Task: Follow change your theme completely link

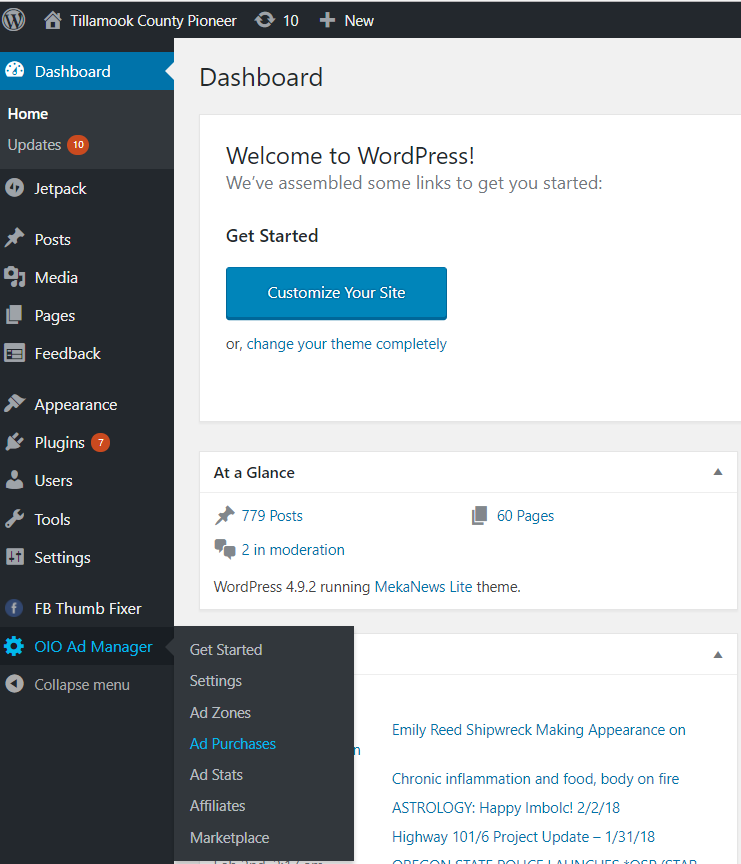Action: [347, 344]
